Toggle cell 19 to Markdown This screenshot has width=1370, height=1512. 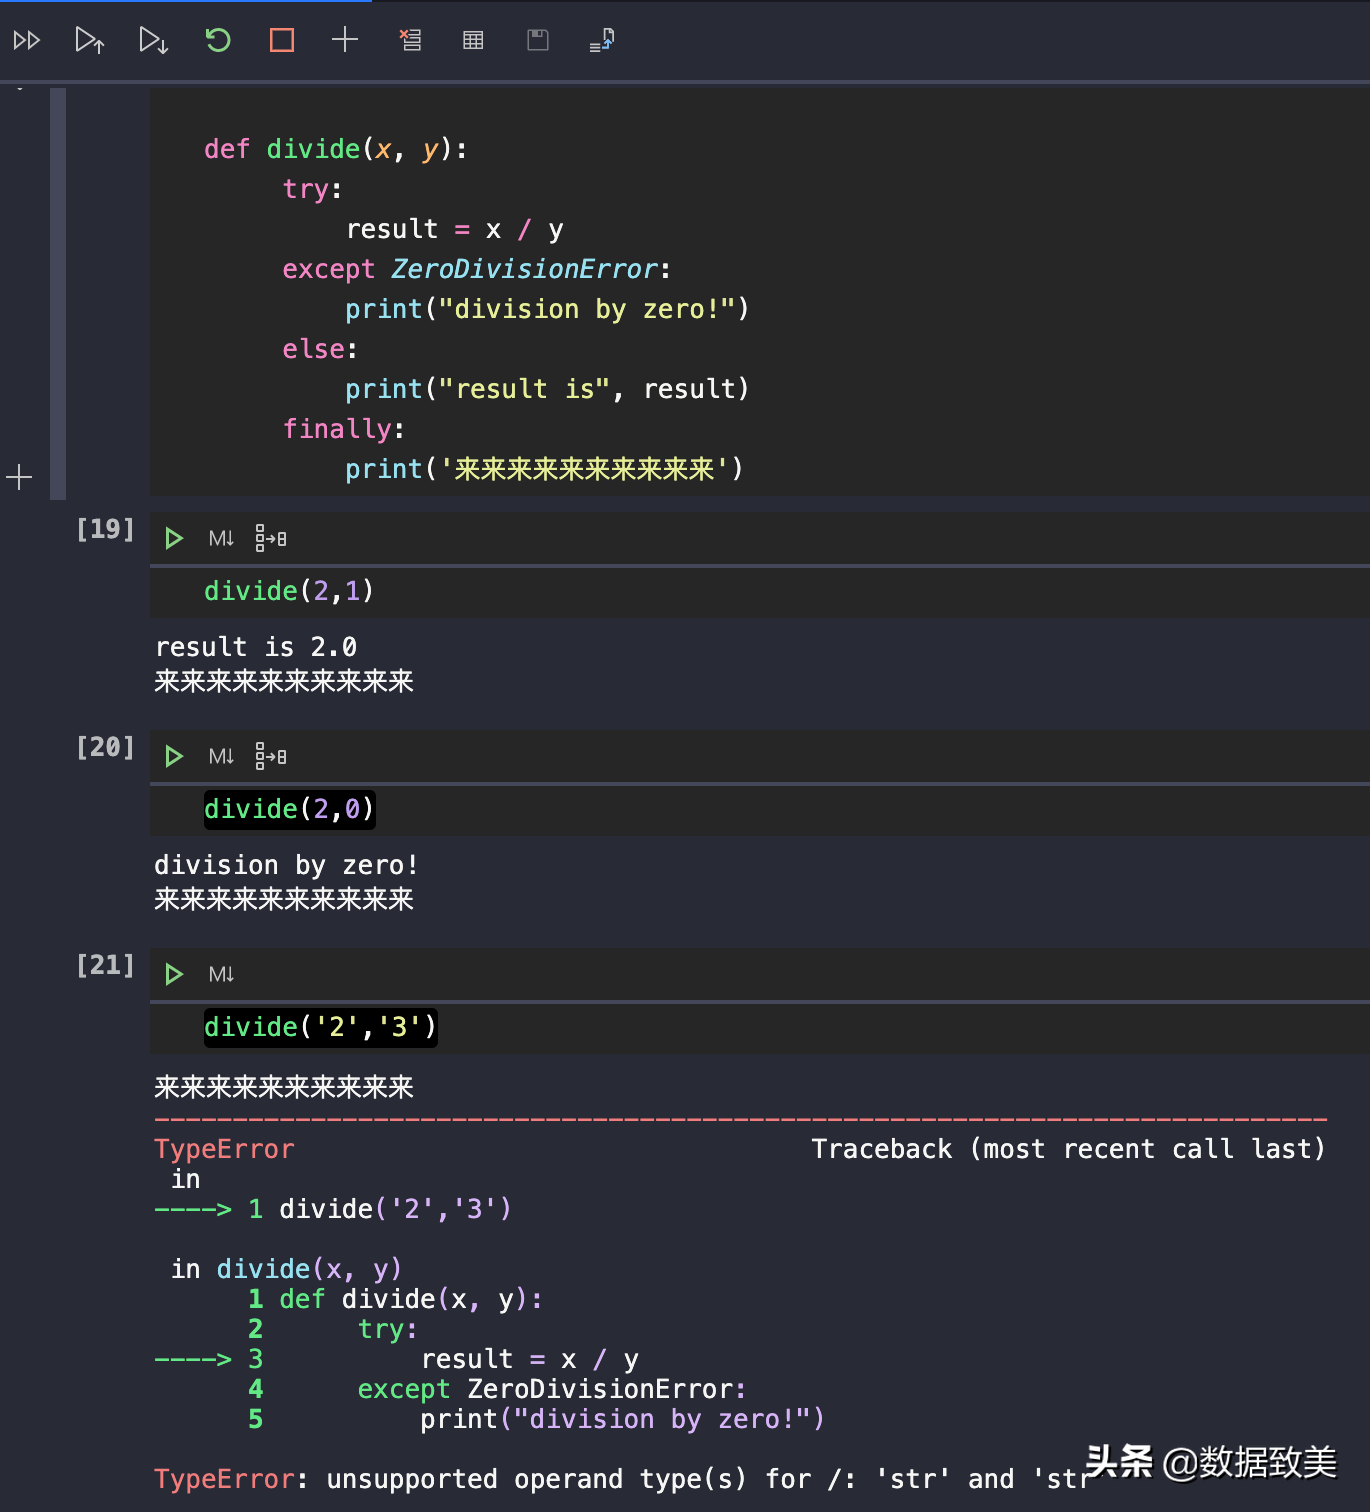(x=221, y=539)
